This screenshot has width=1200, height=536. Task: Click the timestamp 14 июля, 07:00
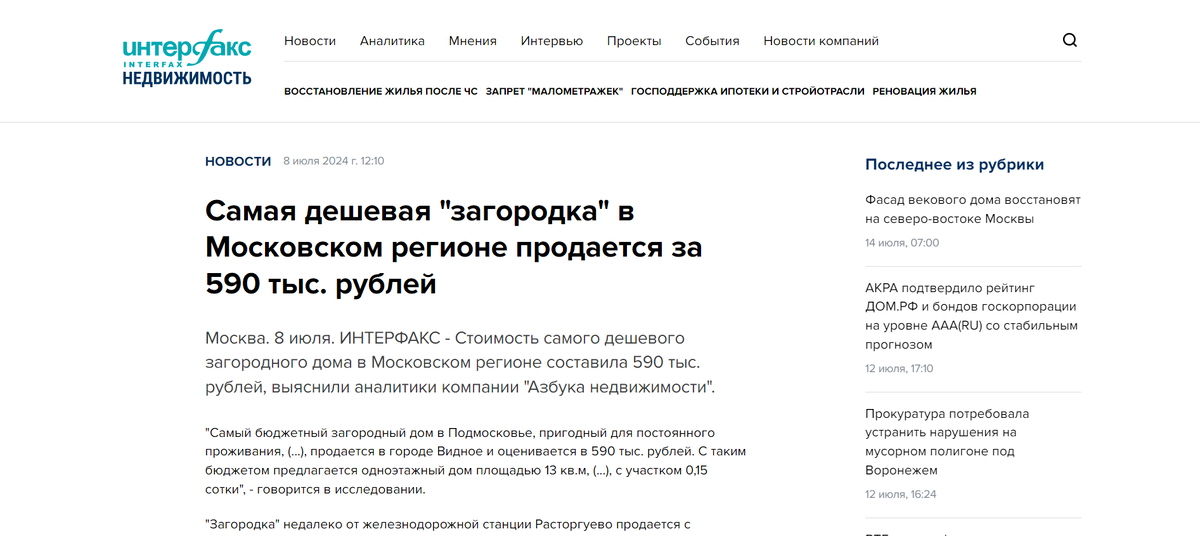[902, 243]
